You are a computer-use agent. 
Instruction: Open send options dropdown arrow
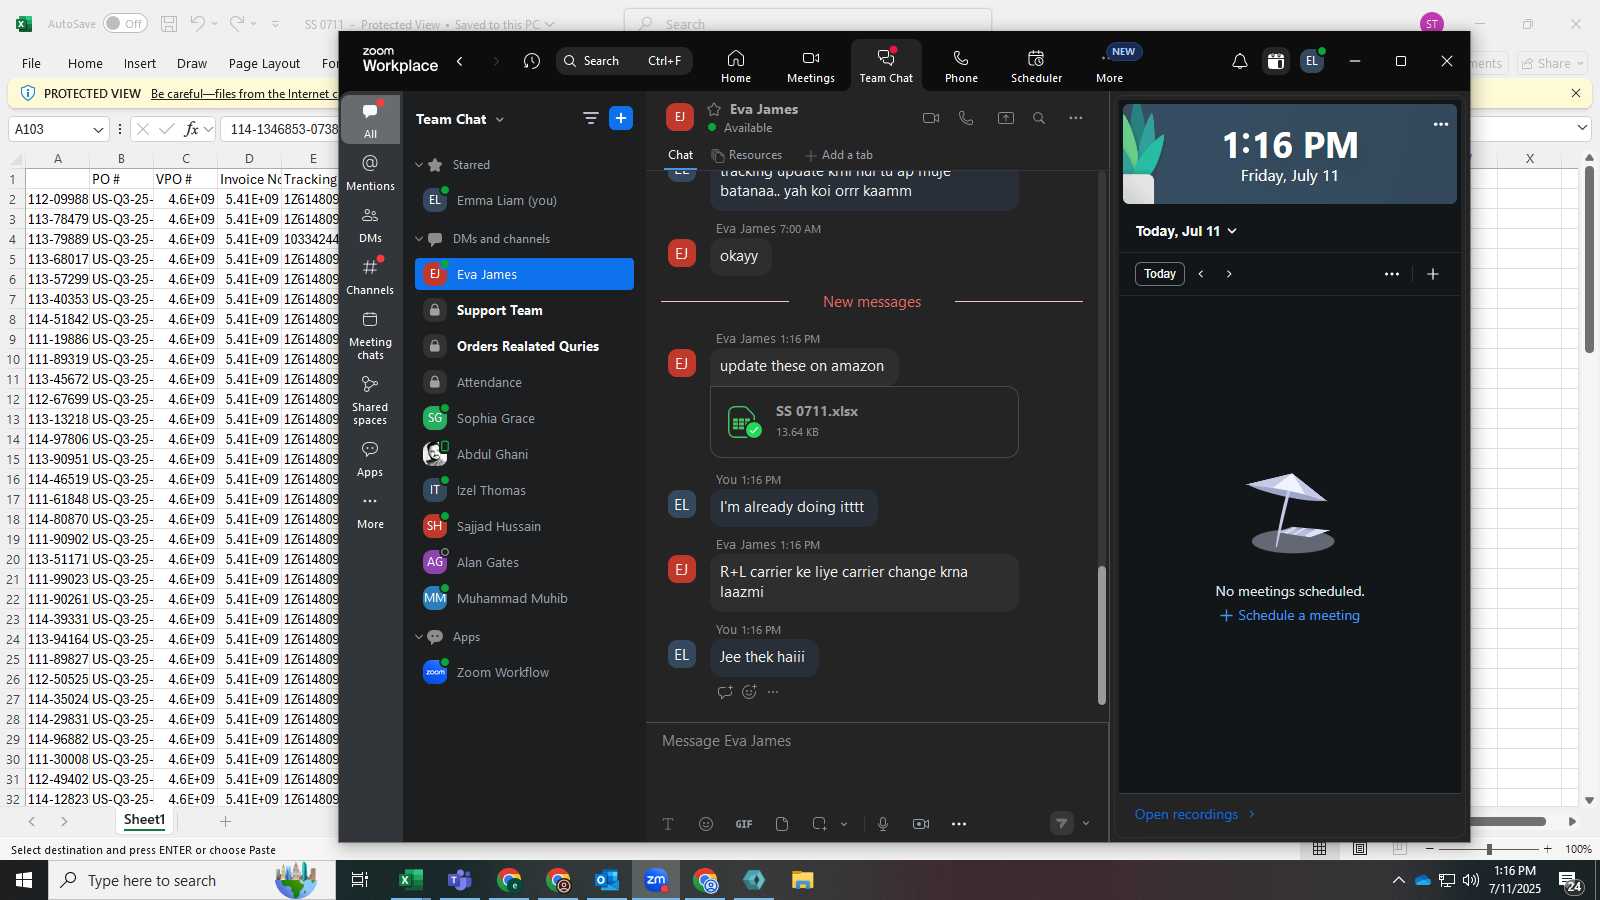1086,824
